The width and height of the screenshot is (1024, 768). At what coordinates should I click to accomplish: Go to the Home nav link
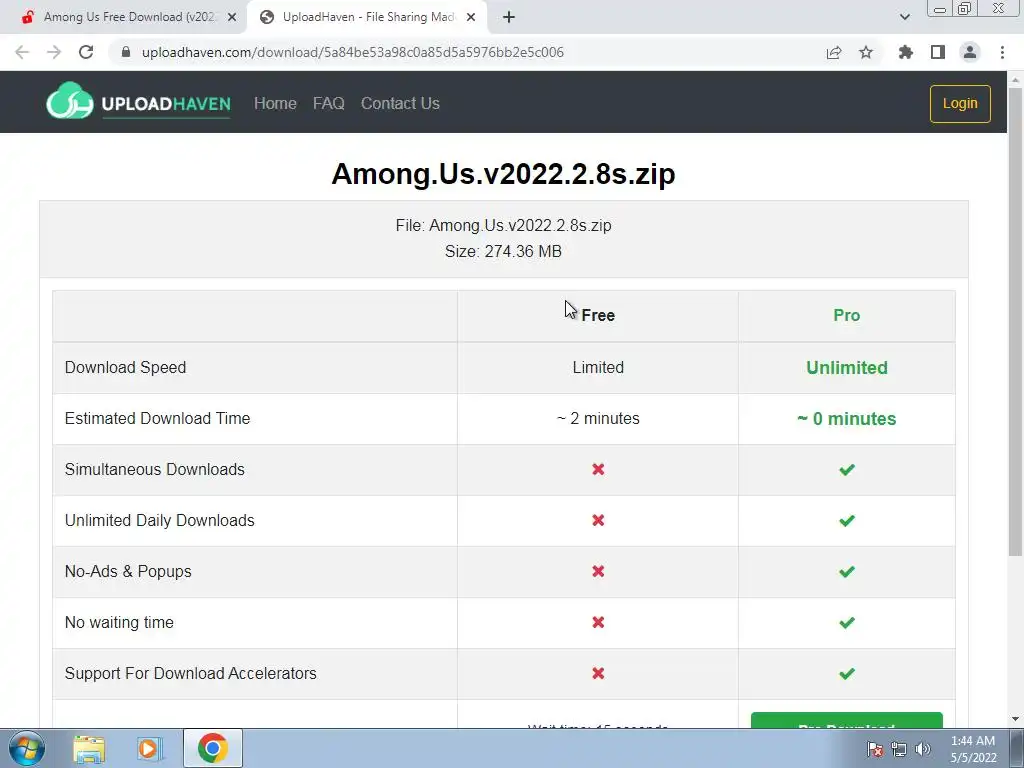(x=275, y=103)
